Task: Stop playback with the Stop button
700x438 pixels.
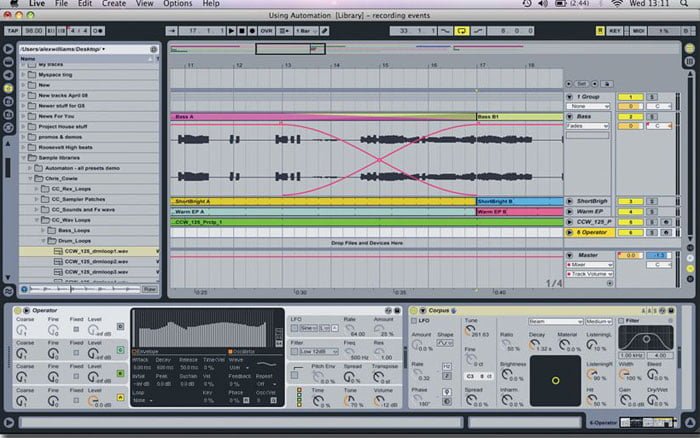Action: [242, 31]
